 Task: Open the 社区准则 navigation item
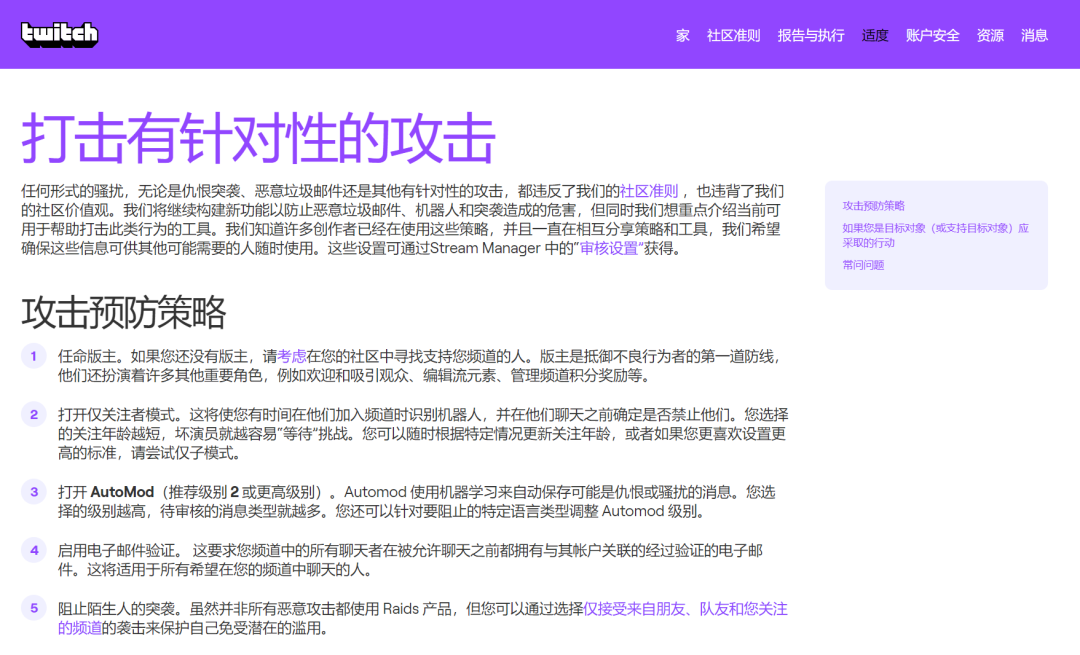734,36
